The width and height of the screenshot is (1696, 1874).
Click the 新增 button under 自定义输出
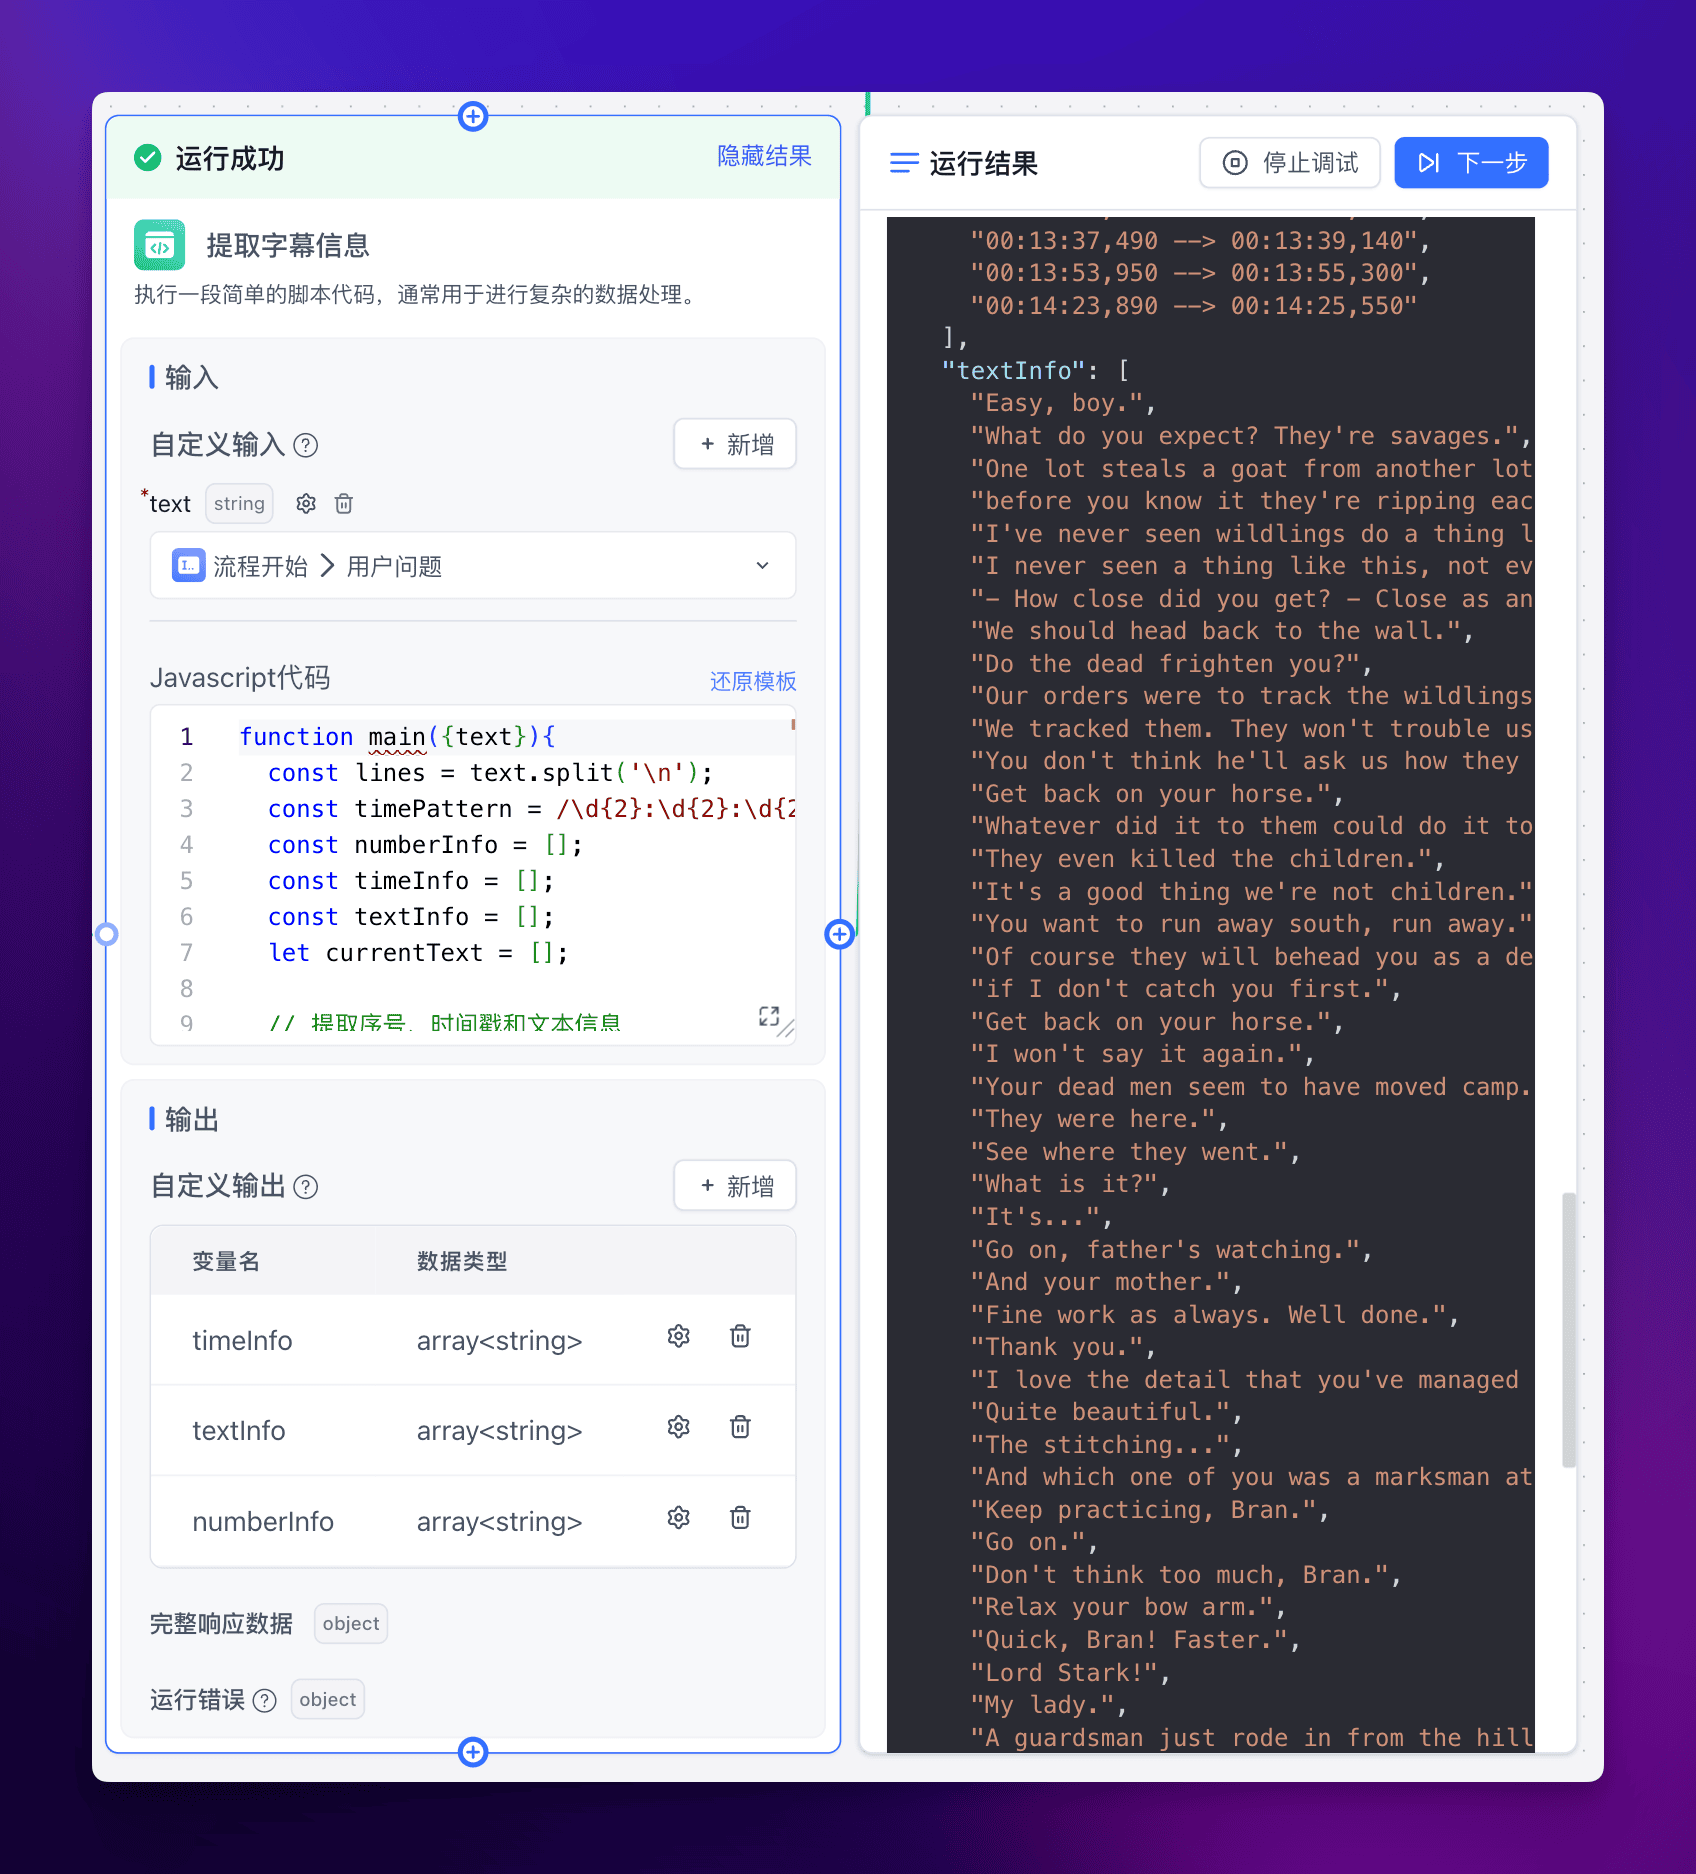tap(735, 1186)
